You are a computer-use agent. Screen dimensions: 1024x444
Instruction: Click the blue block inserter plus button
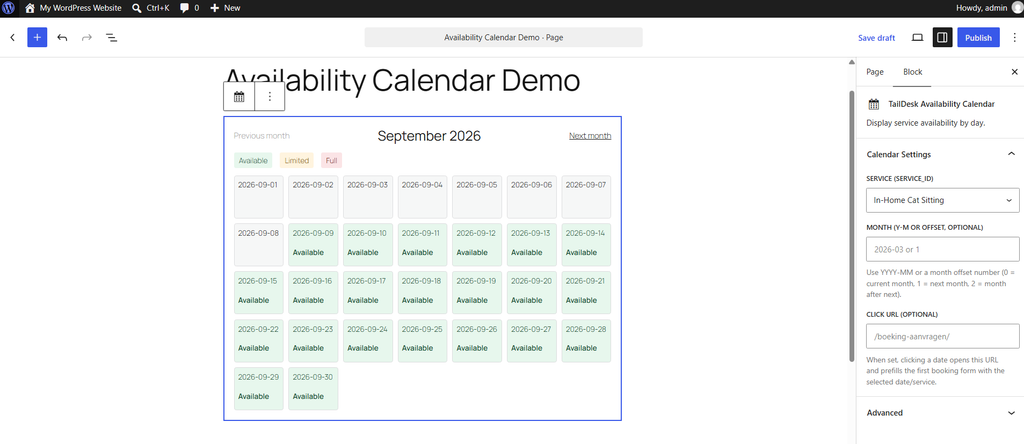pyautogui.click(x=37, y=37)
